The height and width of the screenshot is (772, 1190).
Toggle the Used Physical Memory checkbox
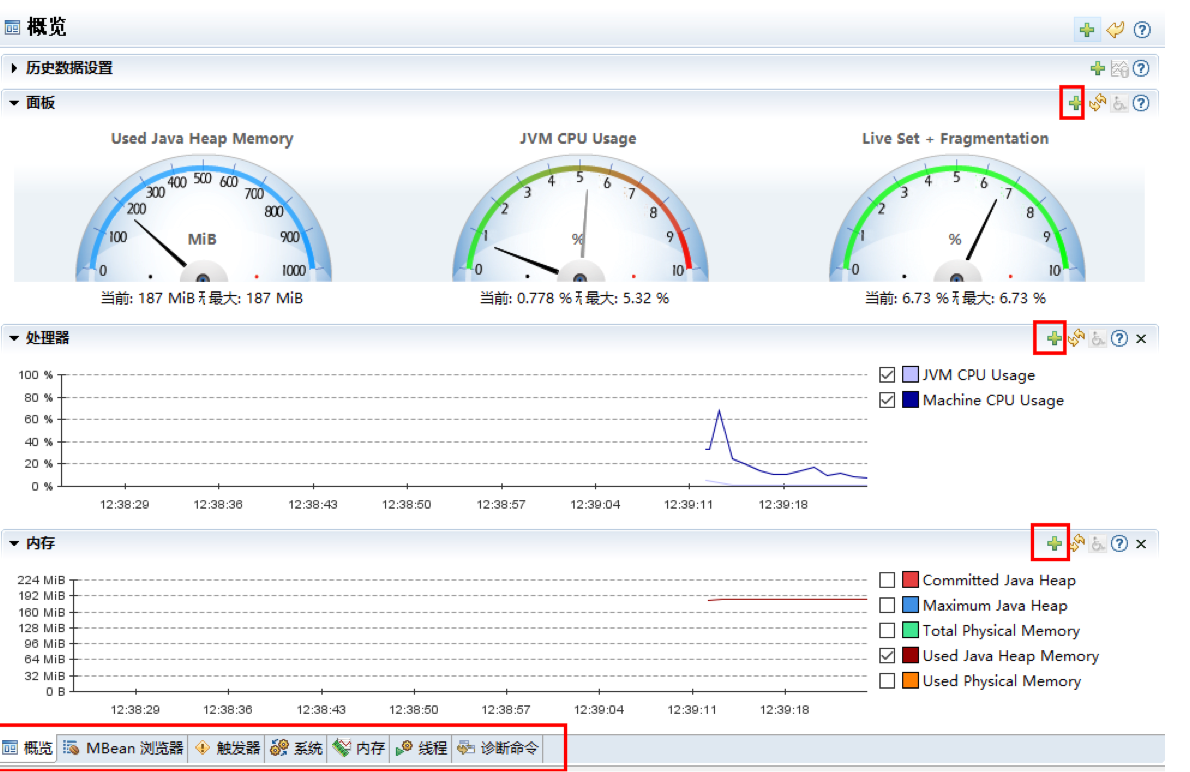coord(886,681)
